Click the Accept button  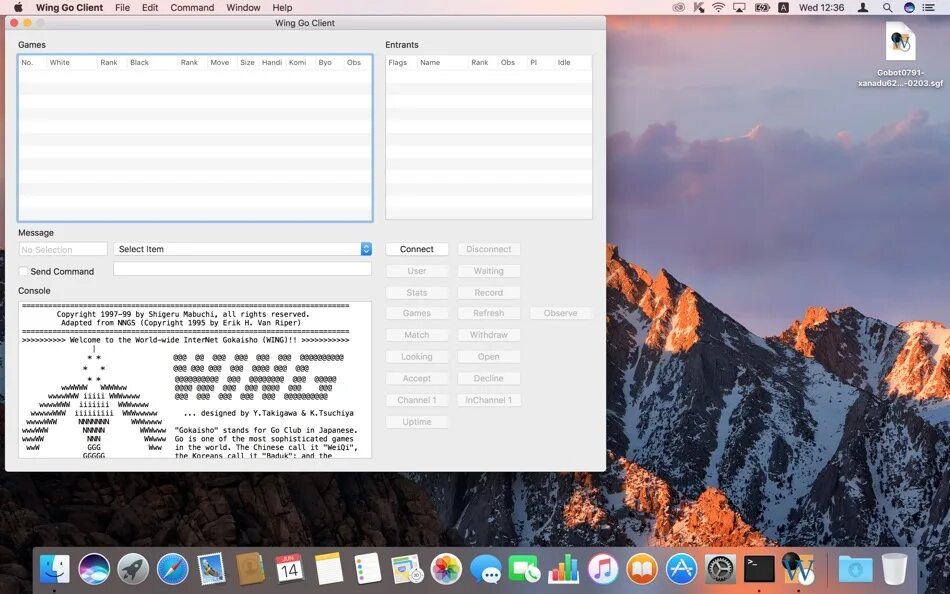click(x=417, y=378)
